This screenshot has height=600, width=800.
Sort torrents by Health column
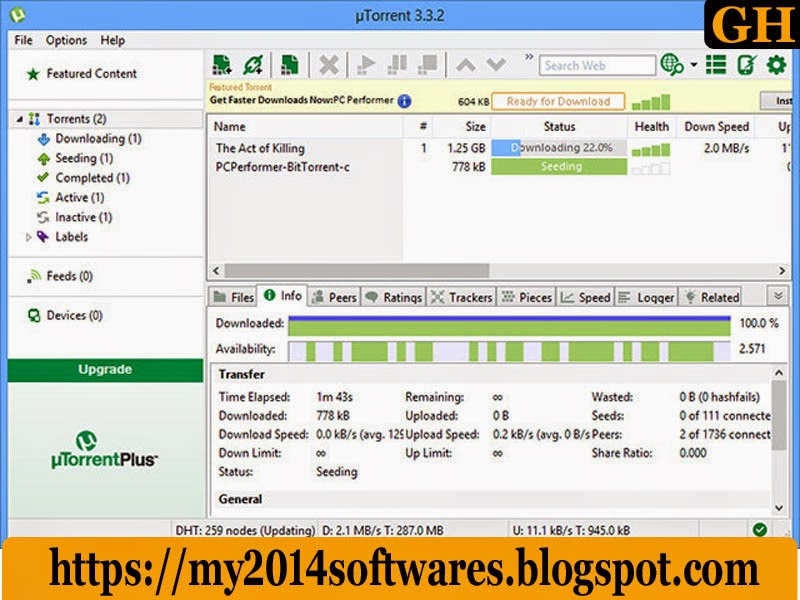click(652, 127)
